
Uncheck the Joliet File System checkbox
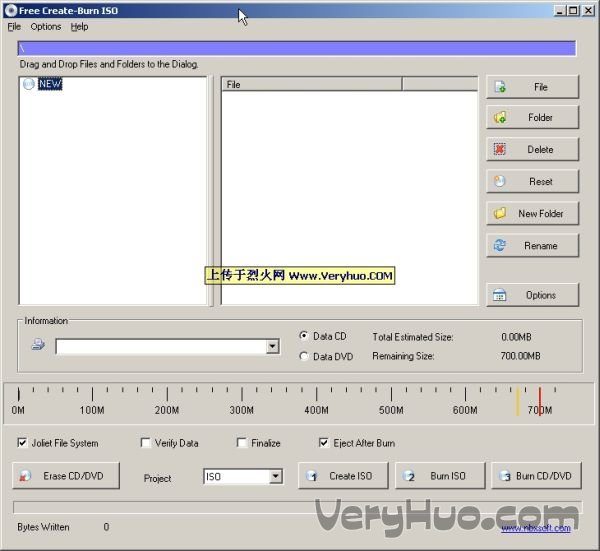pos(22,443)
